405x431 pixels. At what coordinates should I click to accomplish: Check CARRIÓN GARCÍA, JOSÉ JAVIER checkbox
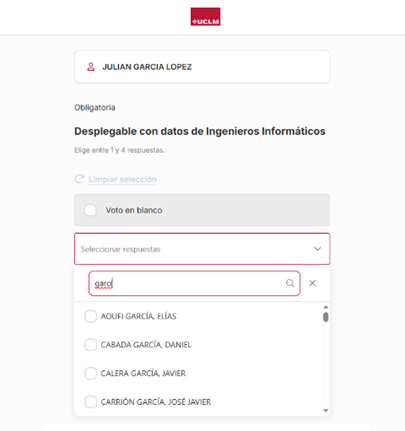click(90, 402)
